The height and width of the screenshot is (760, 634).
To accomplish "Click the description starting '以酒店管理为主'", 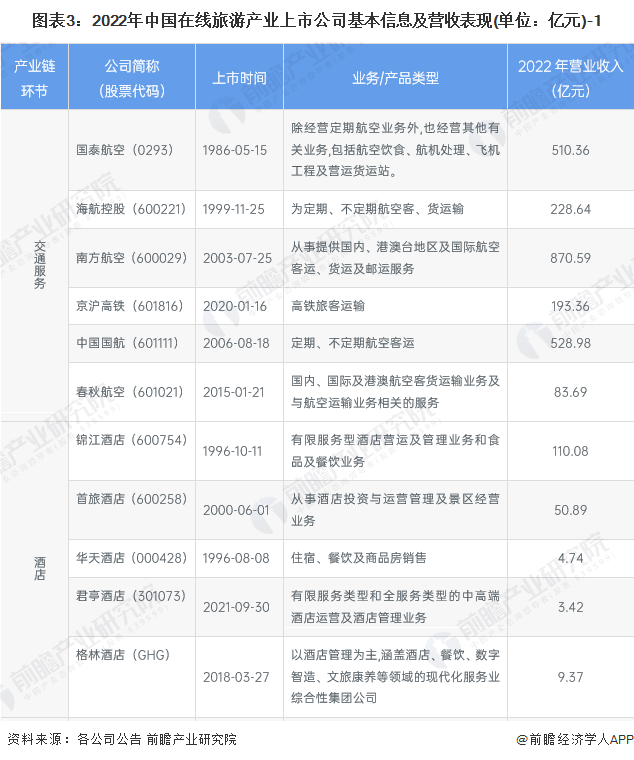I will (x=395, y=677).
